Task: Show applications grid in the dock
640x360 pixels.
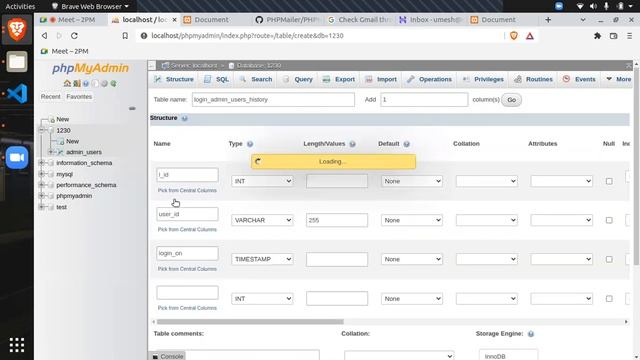Action: pos(17,345)
